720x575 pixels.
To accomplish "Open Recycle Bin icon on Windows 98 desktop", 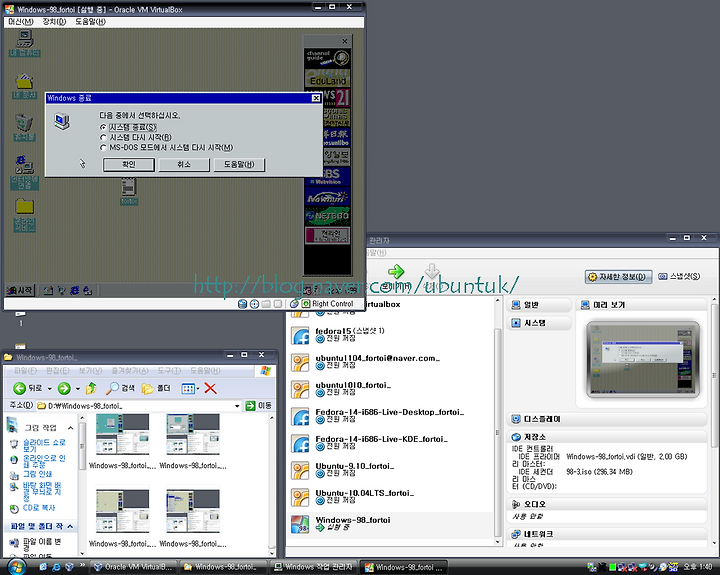I will click(x=24, y=127).
